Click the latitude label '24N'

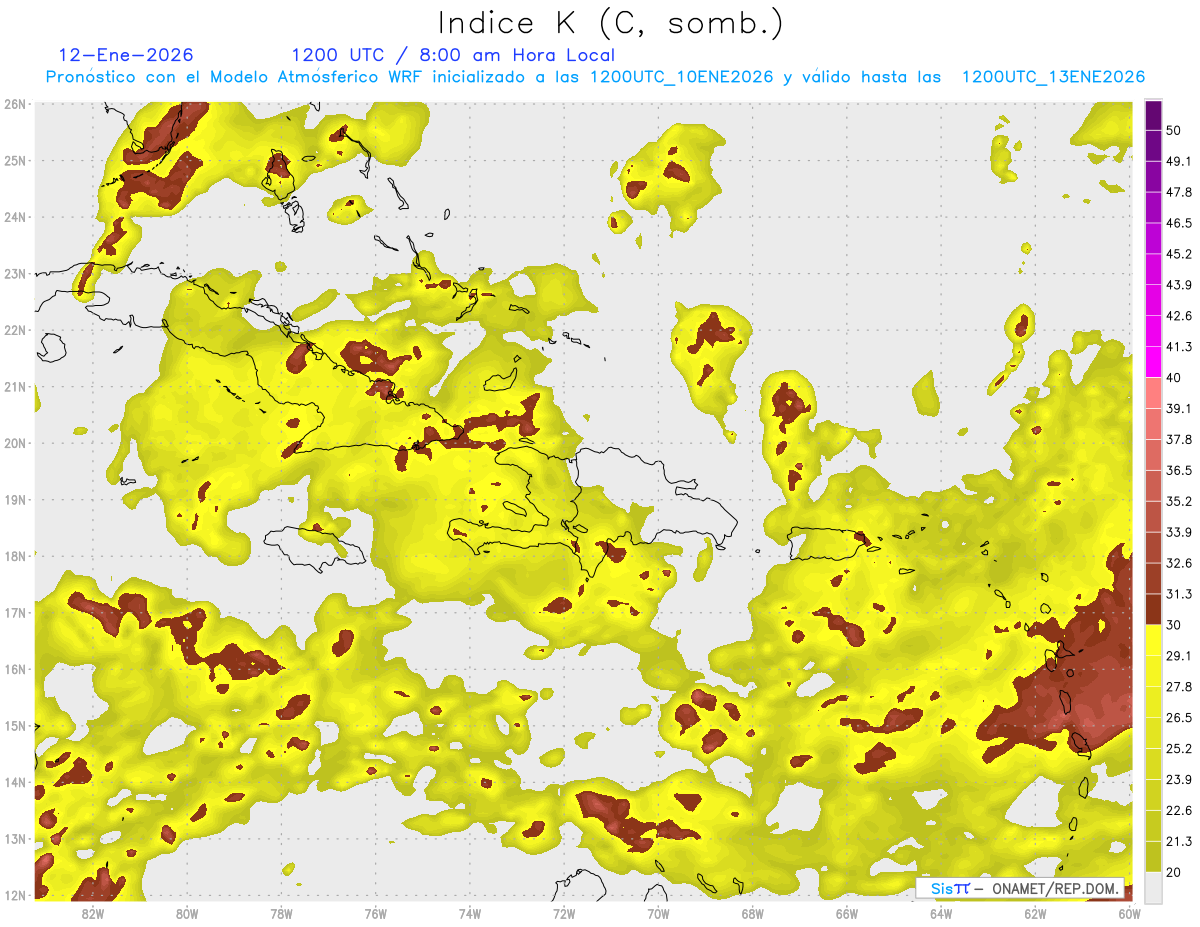click(x=15, y=217)
